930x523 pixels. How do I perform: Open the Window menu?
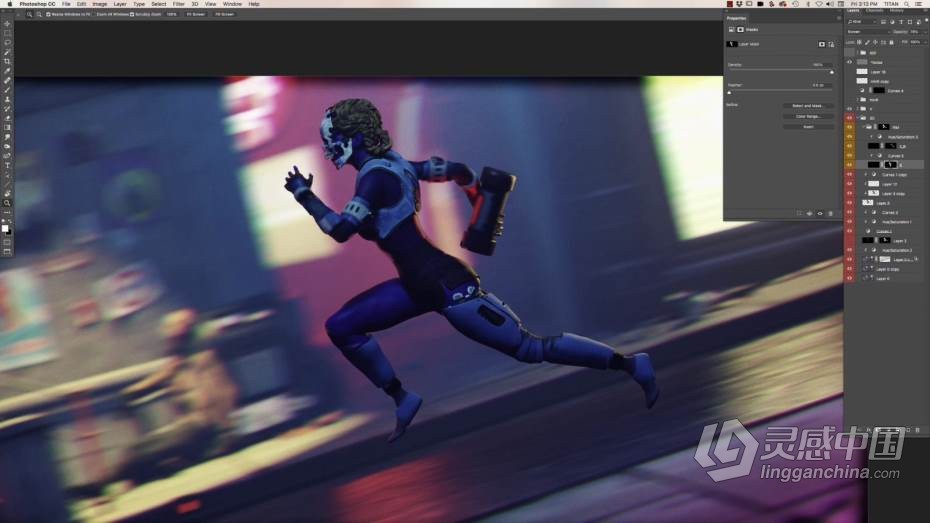click(x=232, y=4)
